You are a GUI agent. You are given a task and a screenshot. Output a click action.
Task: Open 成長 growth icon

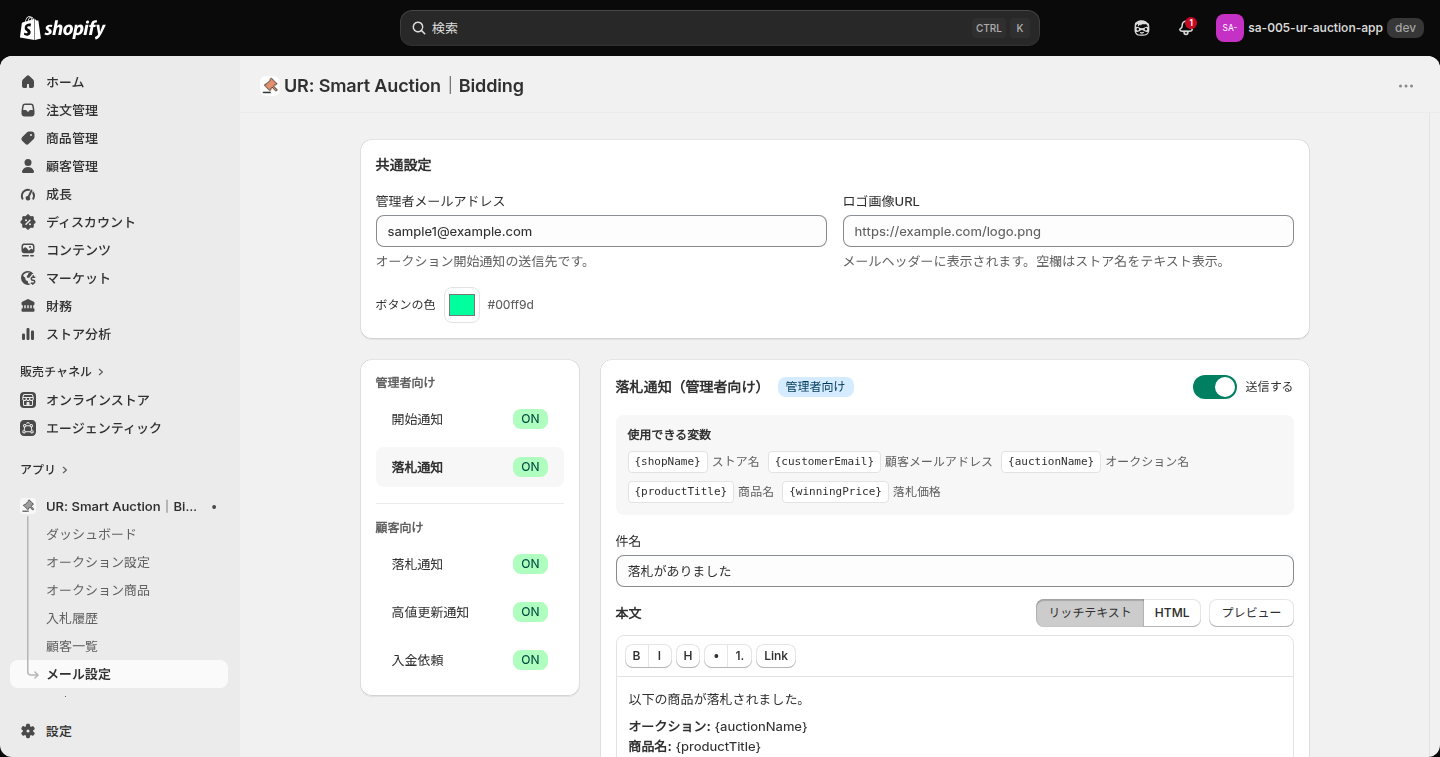tap(28, 194)
